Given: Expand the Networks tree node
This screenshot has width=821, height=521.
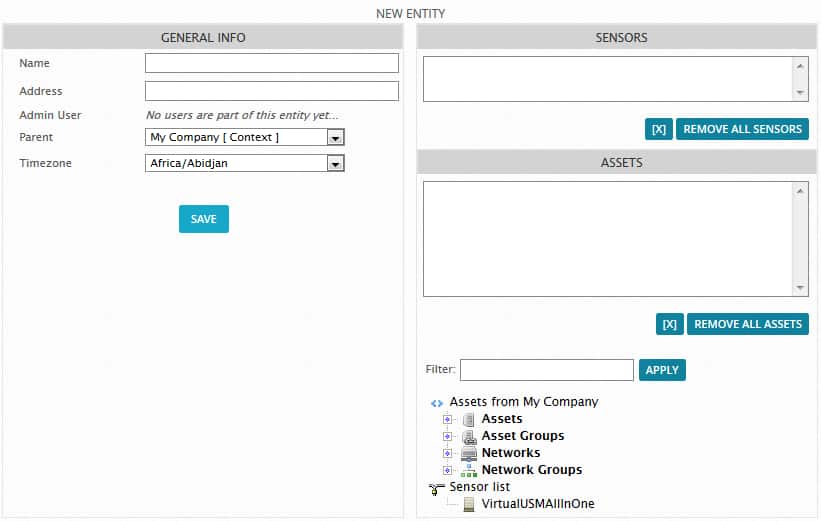Looking at the screenshot, I should [x=447, y=453].
